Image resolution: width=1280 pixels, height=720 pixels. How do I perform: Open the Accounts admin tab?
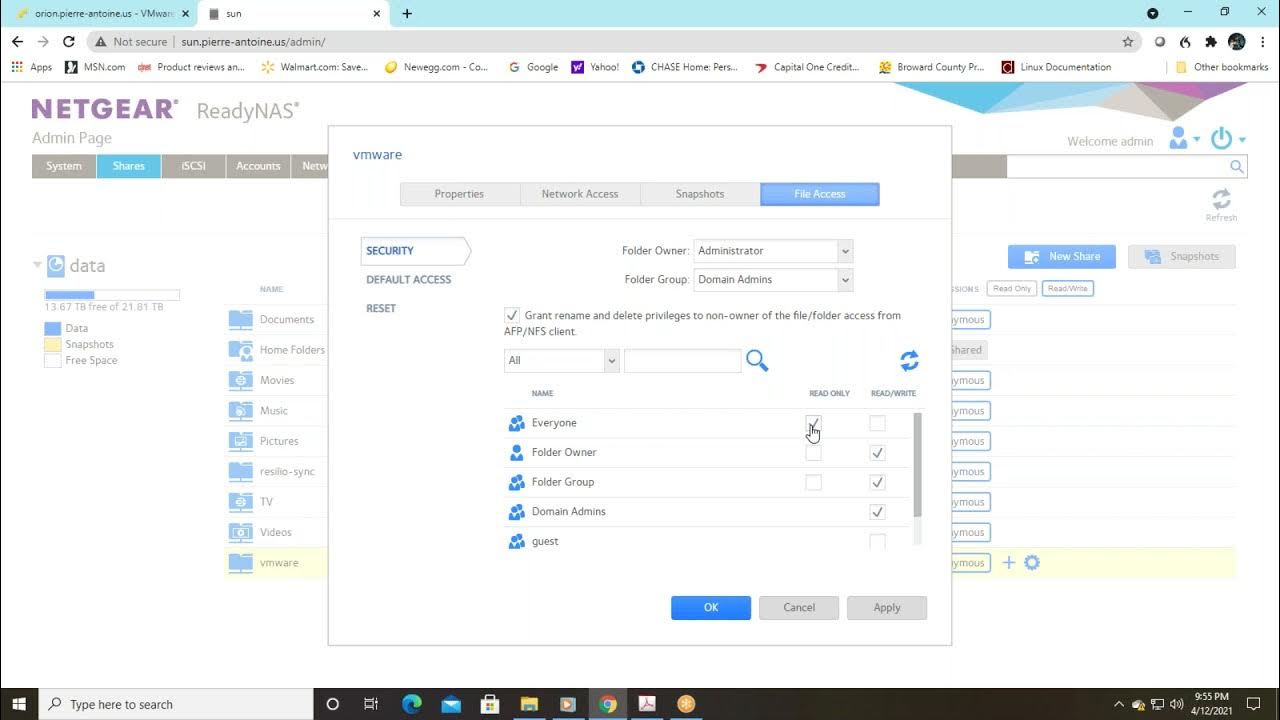click(x=258, y=166)
